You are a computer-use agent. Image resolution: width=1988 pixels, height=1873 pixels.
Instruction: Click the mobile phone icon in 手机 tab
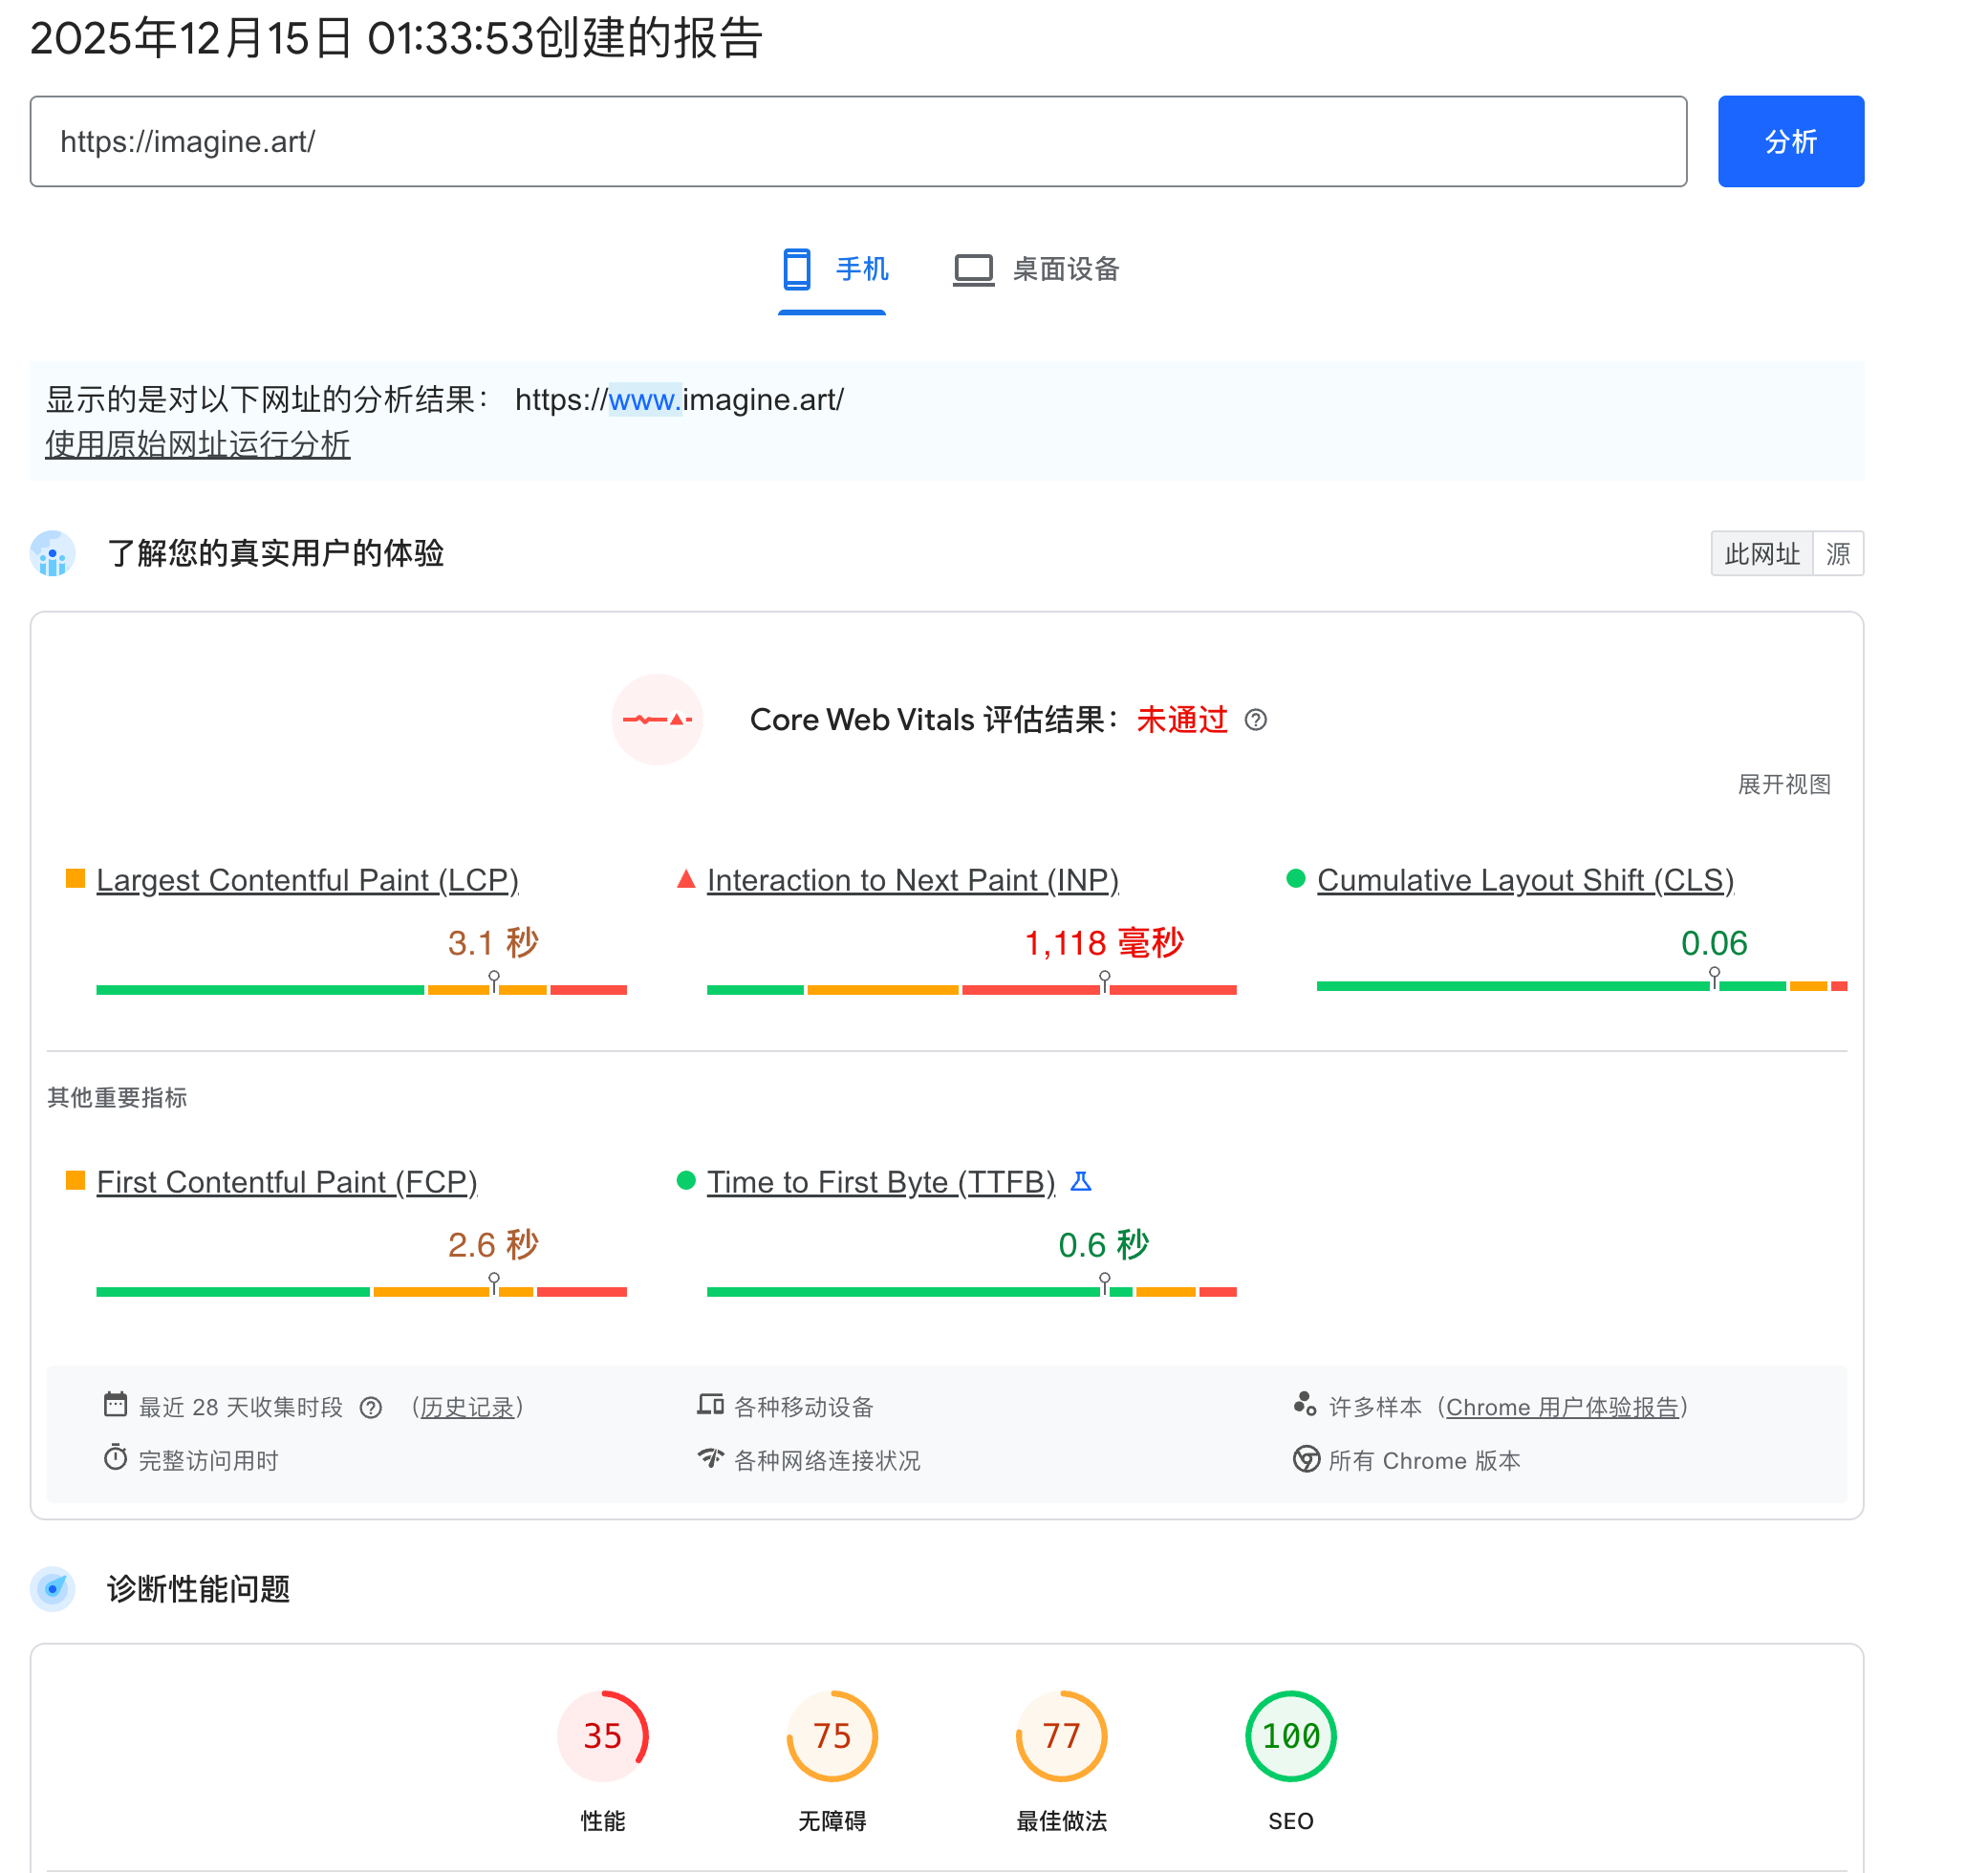coord(796,269)
